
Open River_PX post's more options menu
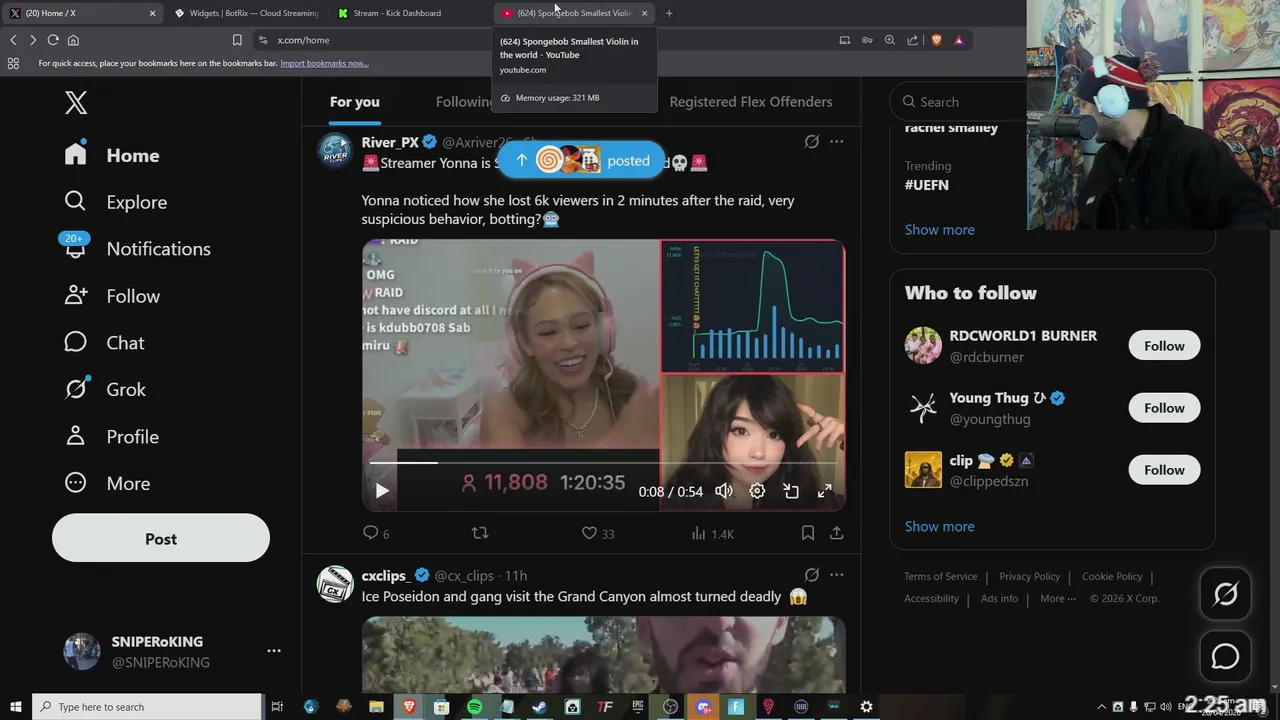click(837, 142)
